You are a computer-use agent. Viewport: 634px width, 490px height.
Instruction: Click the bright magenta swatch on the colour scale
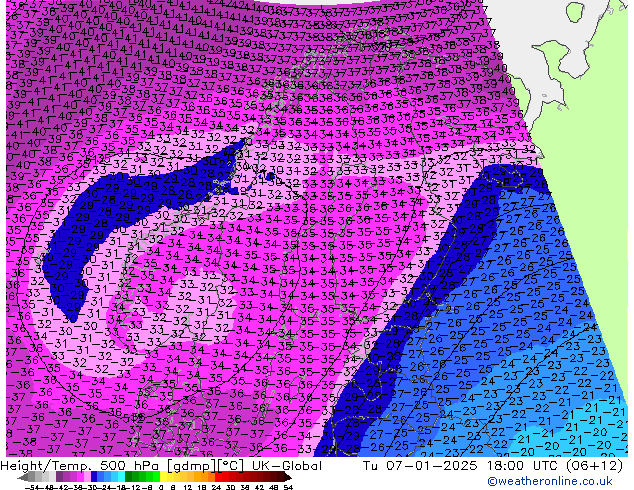(x=80, y=477)
